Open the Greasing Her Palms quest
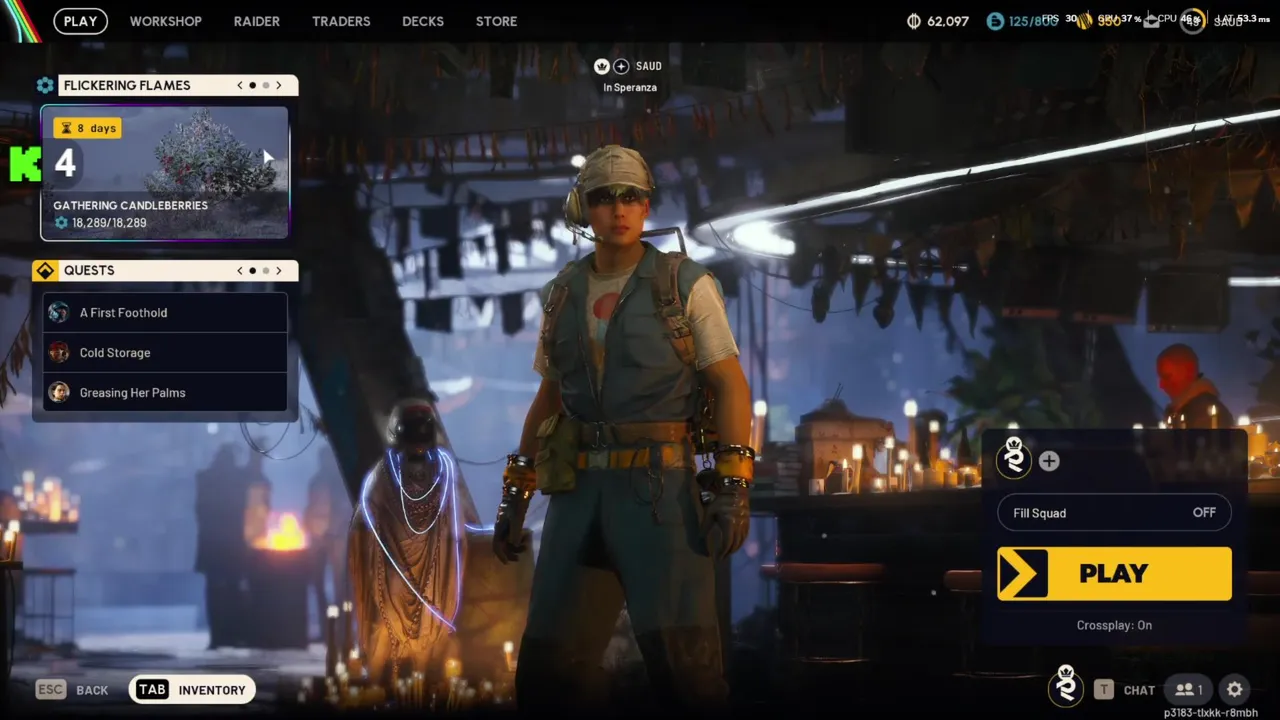The width and height of the screenshot is (1280, 720). (165, 393)
